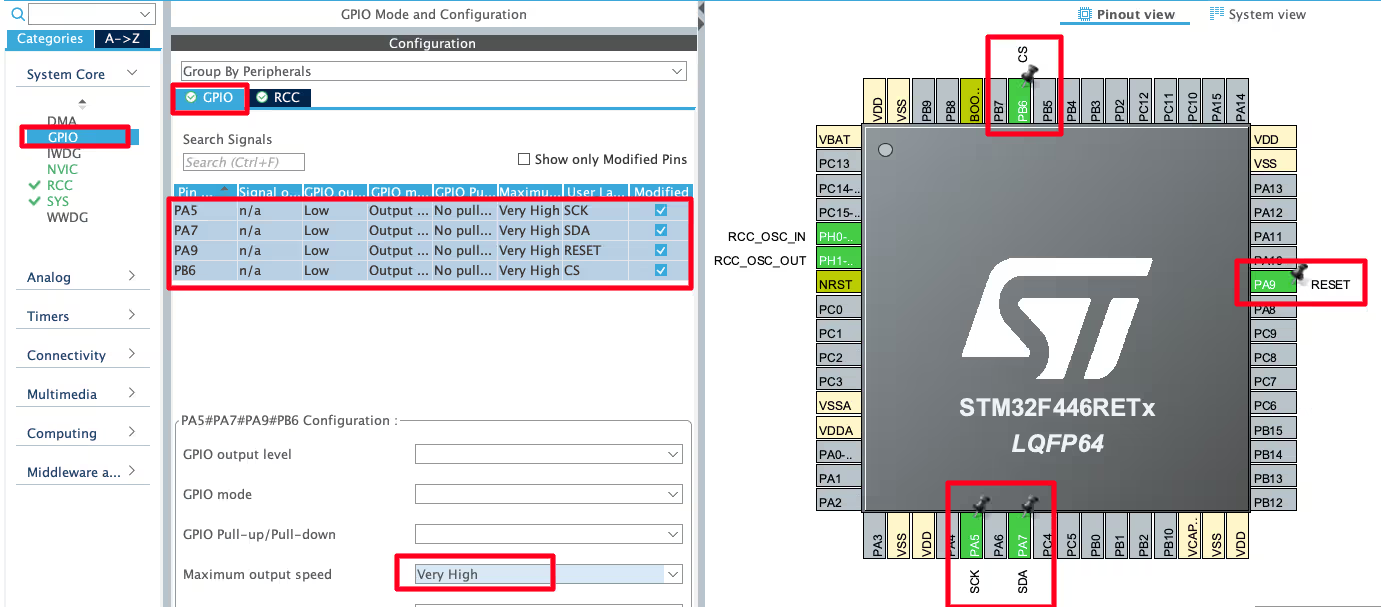Select NVIC under System Core

click(x=64, y=169)
